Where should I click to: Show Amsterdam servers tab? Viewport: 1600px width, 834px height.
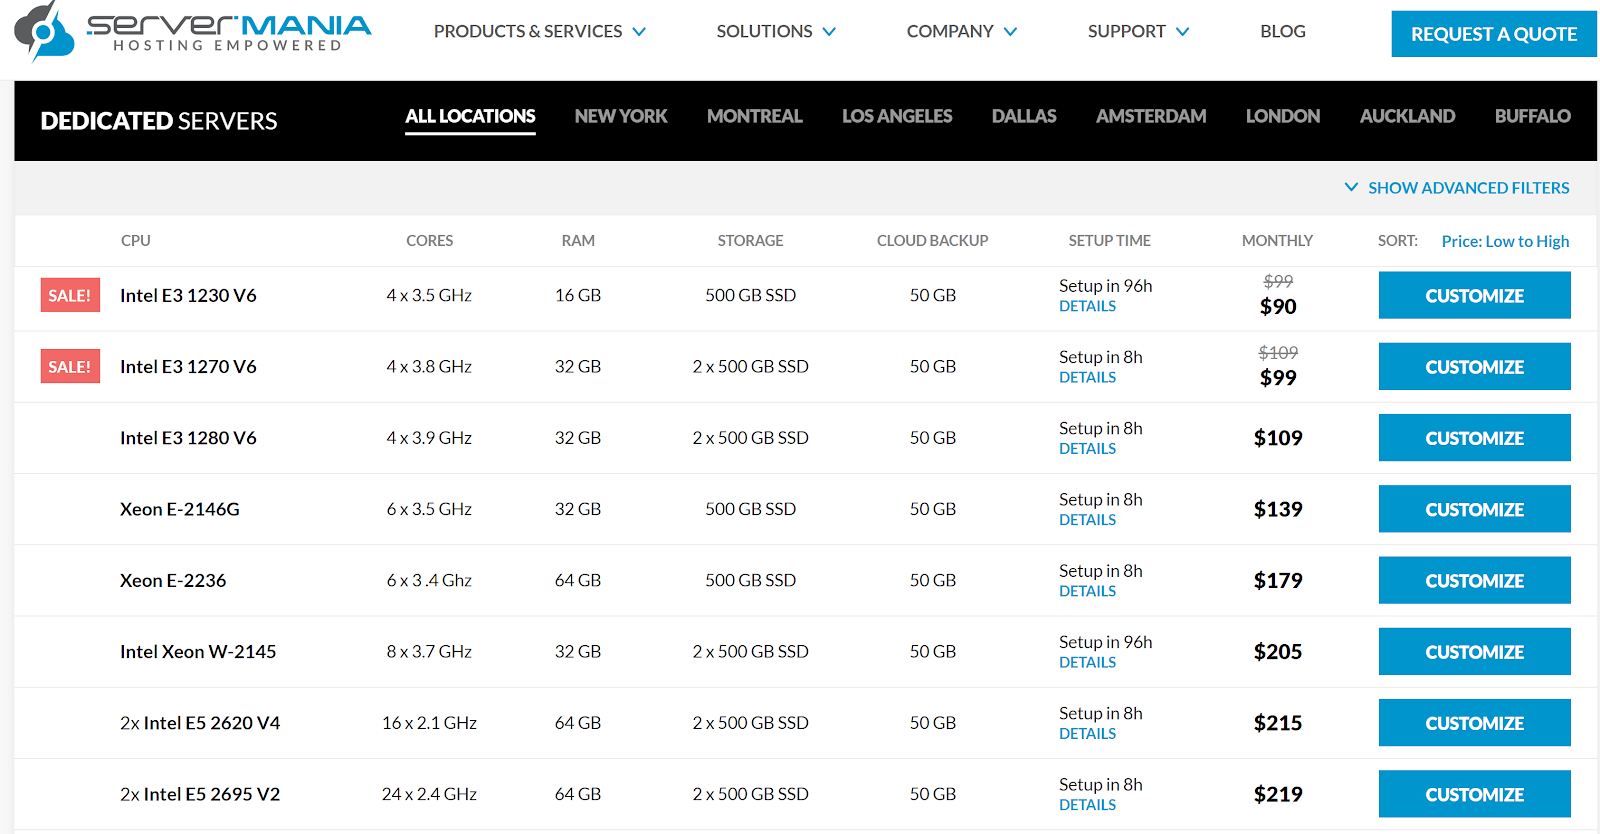click(1151, 117)
